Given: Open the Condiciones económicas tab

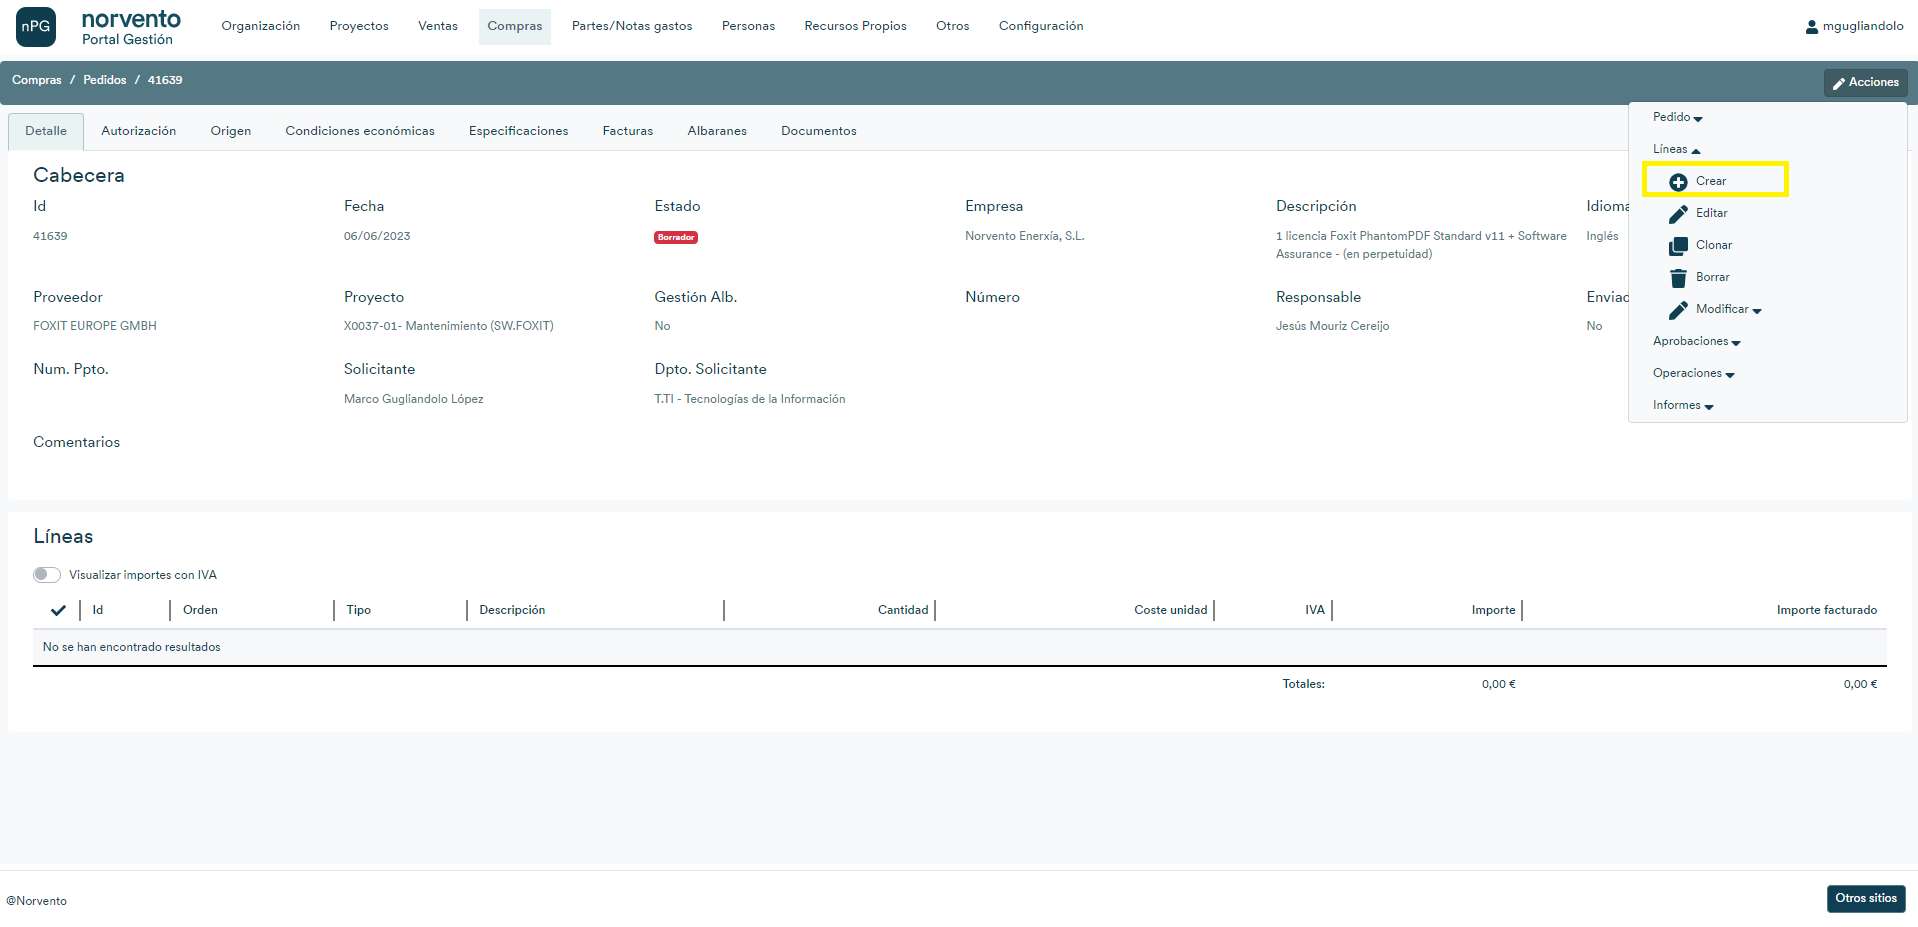Looking at the screenshot, I should (360, 131).
